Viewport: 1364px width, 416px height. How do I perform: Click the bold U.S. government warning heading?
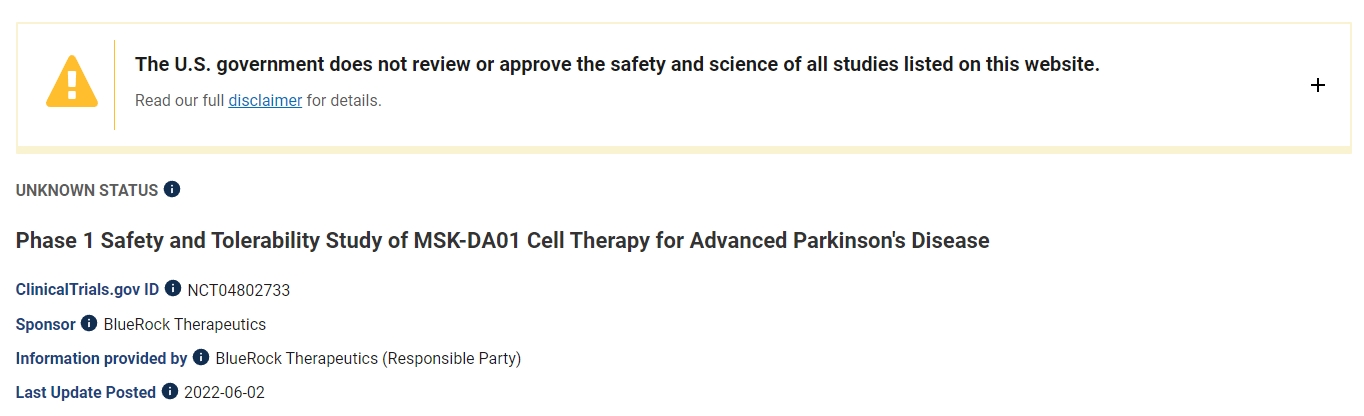pos(617,65)
